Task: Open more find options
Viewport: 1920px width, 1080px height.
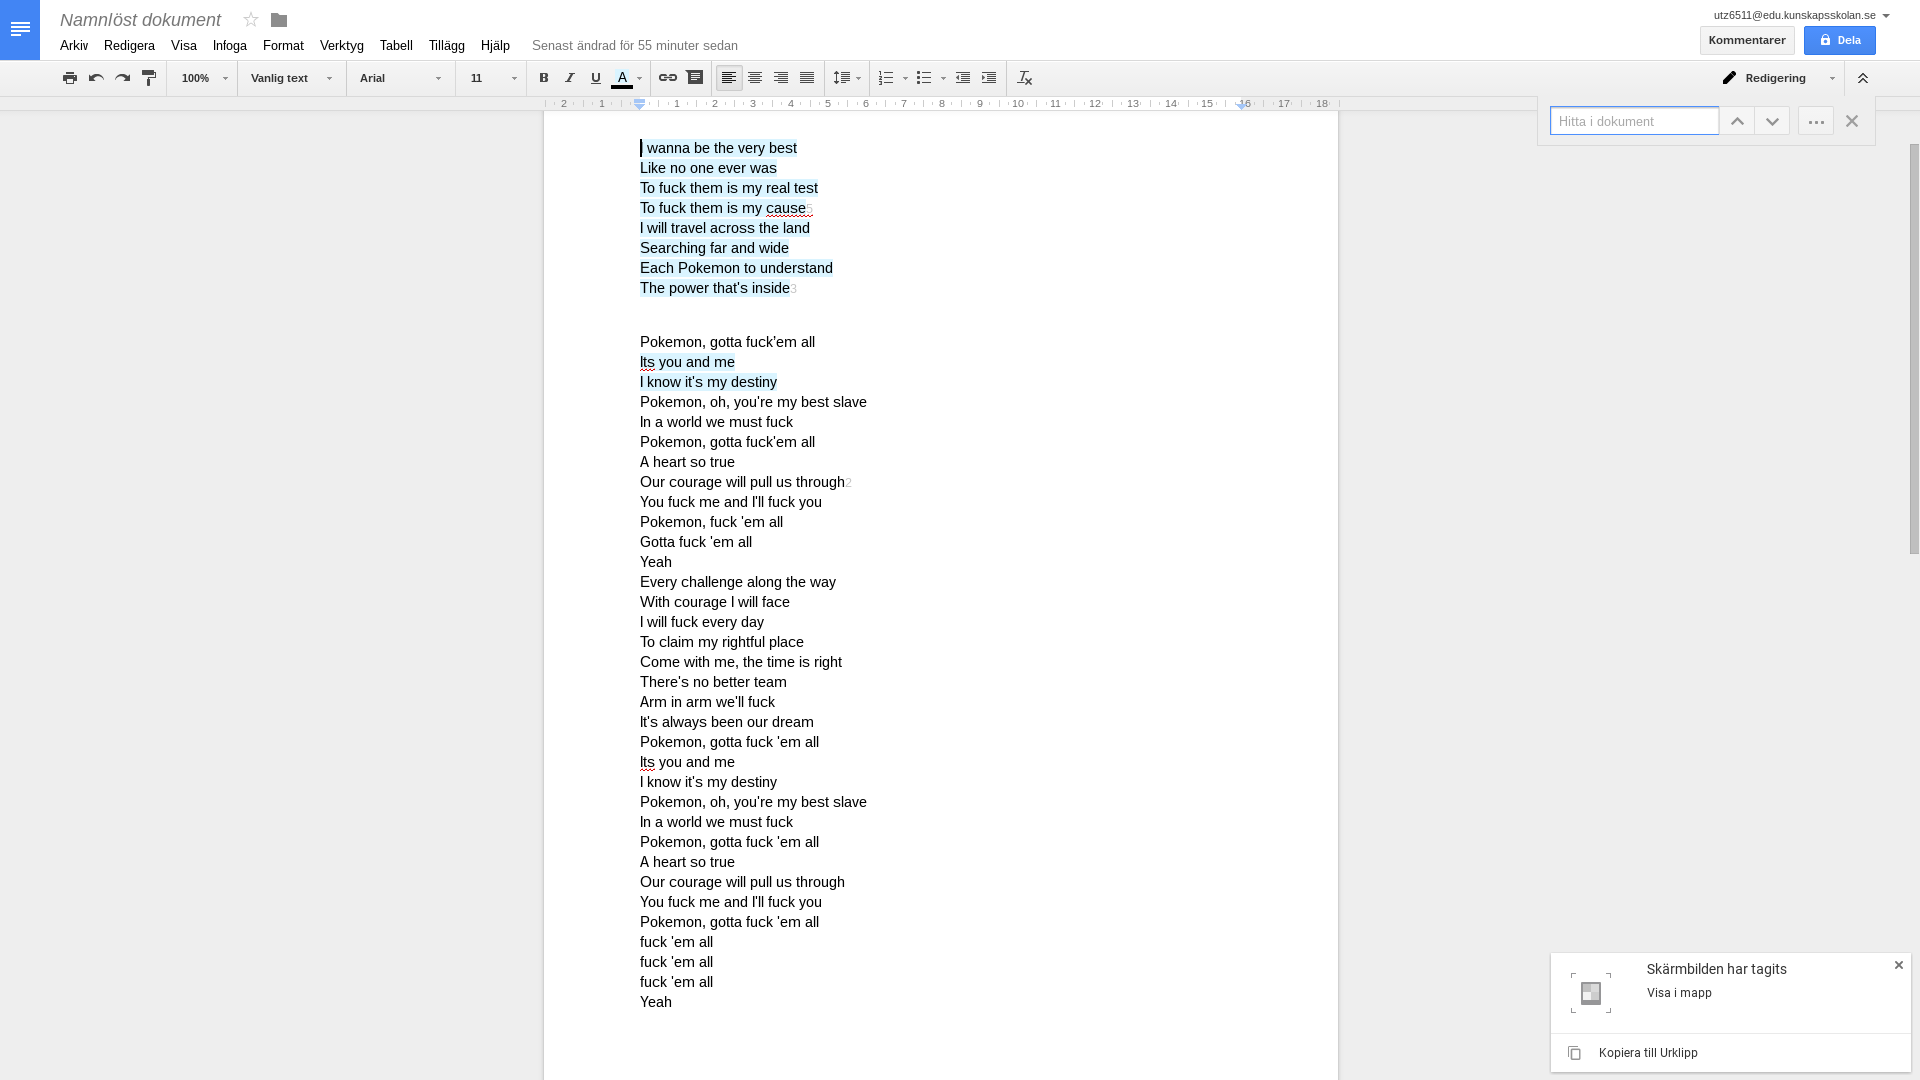Action: [x=1816, y=121]
